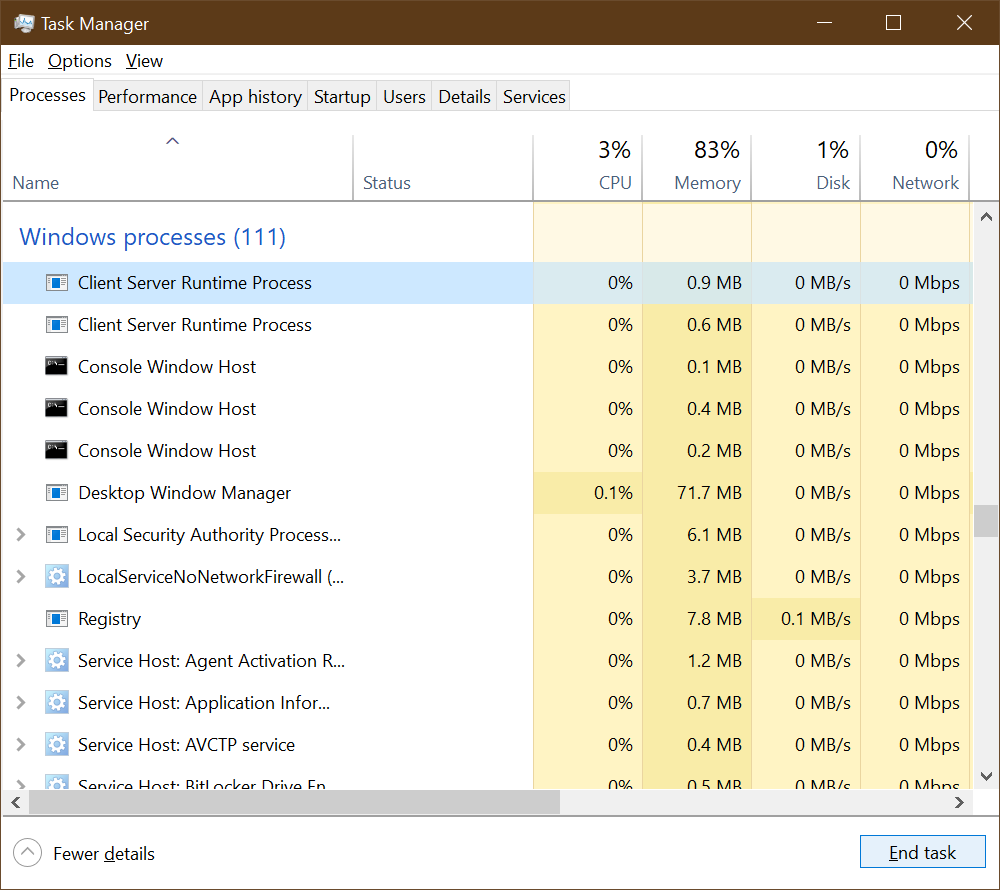Viewport: 1000px width, 890px height.
Task: Minimize the Task Manager window
Action: coord(825,23)
